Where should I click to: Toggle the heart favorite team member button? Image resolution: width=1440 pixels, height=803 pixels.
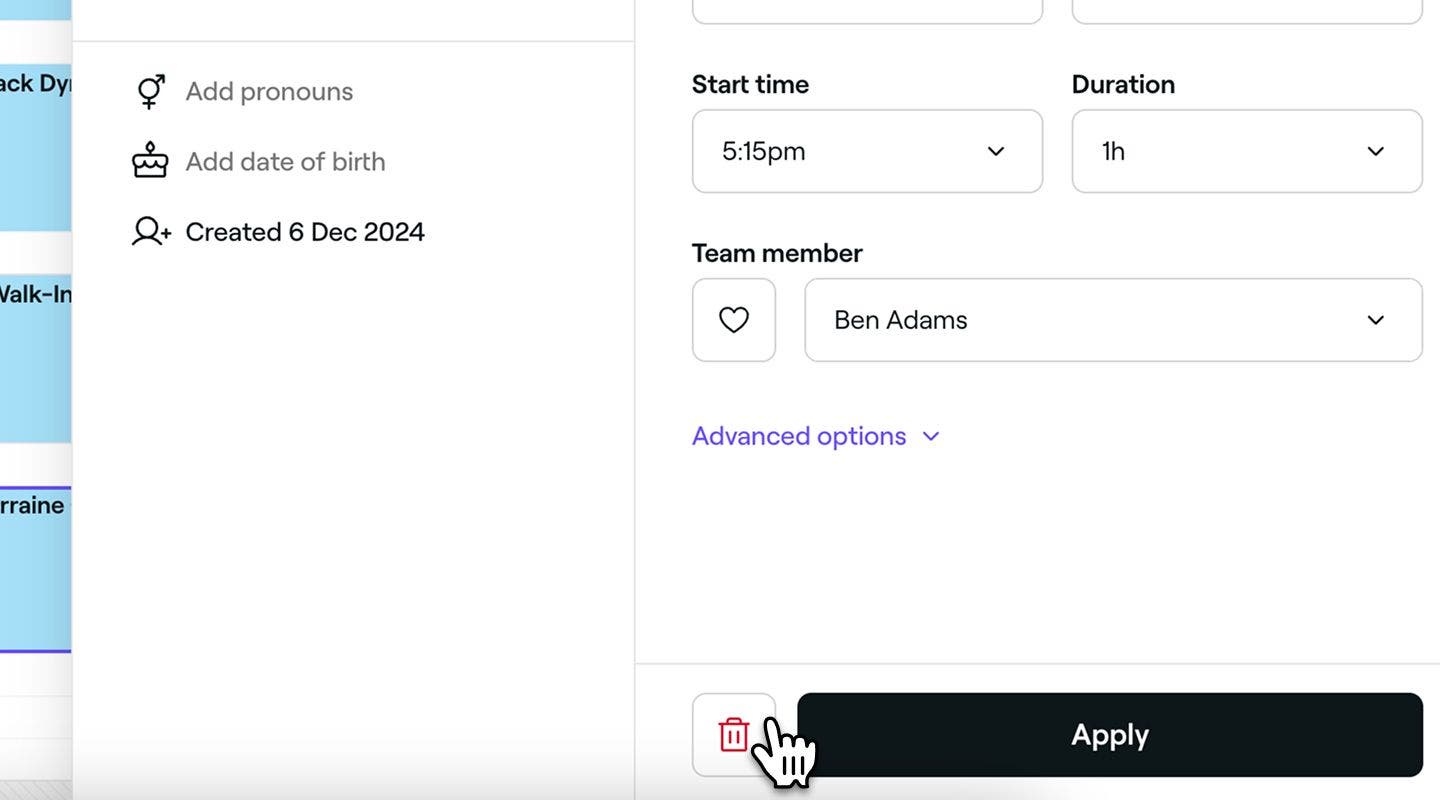click(734, 320)
